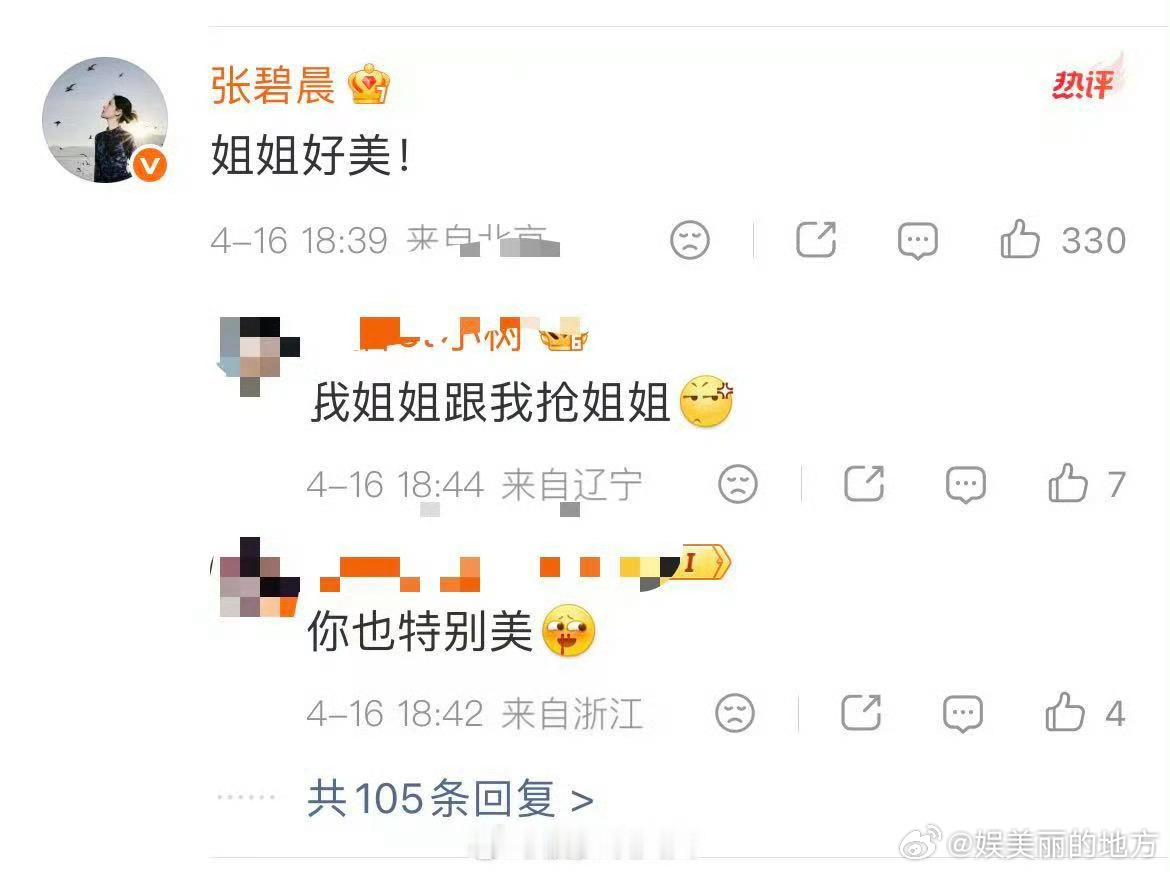Expand 共105条回复 to view all replies
Image resolution: width=1170 pixels, height=872 pixels.
[x=451, y=799]
